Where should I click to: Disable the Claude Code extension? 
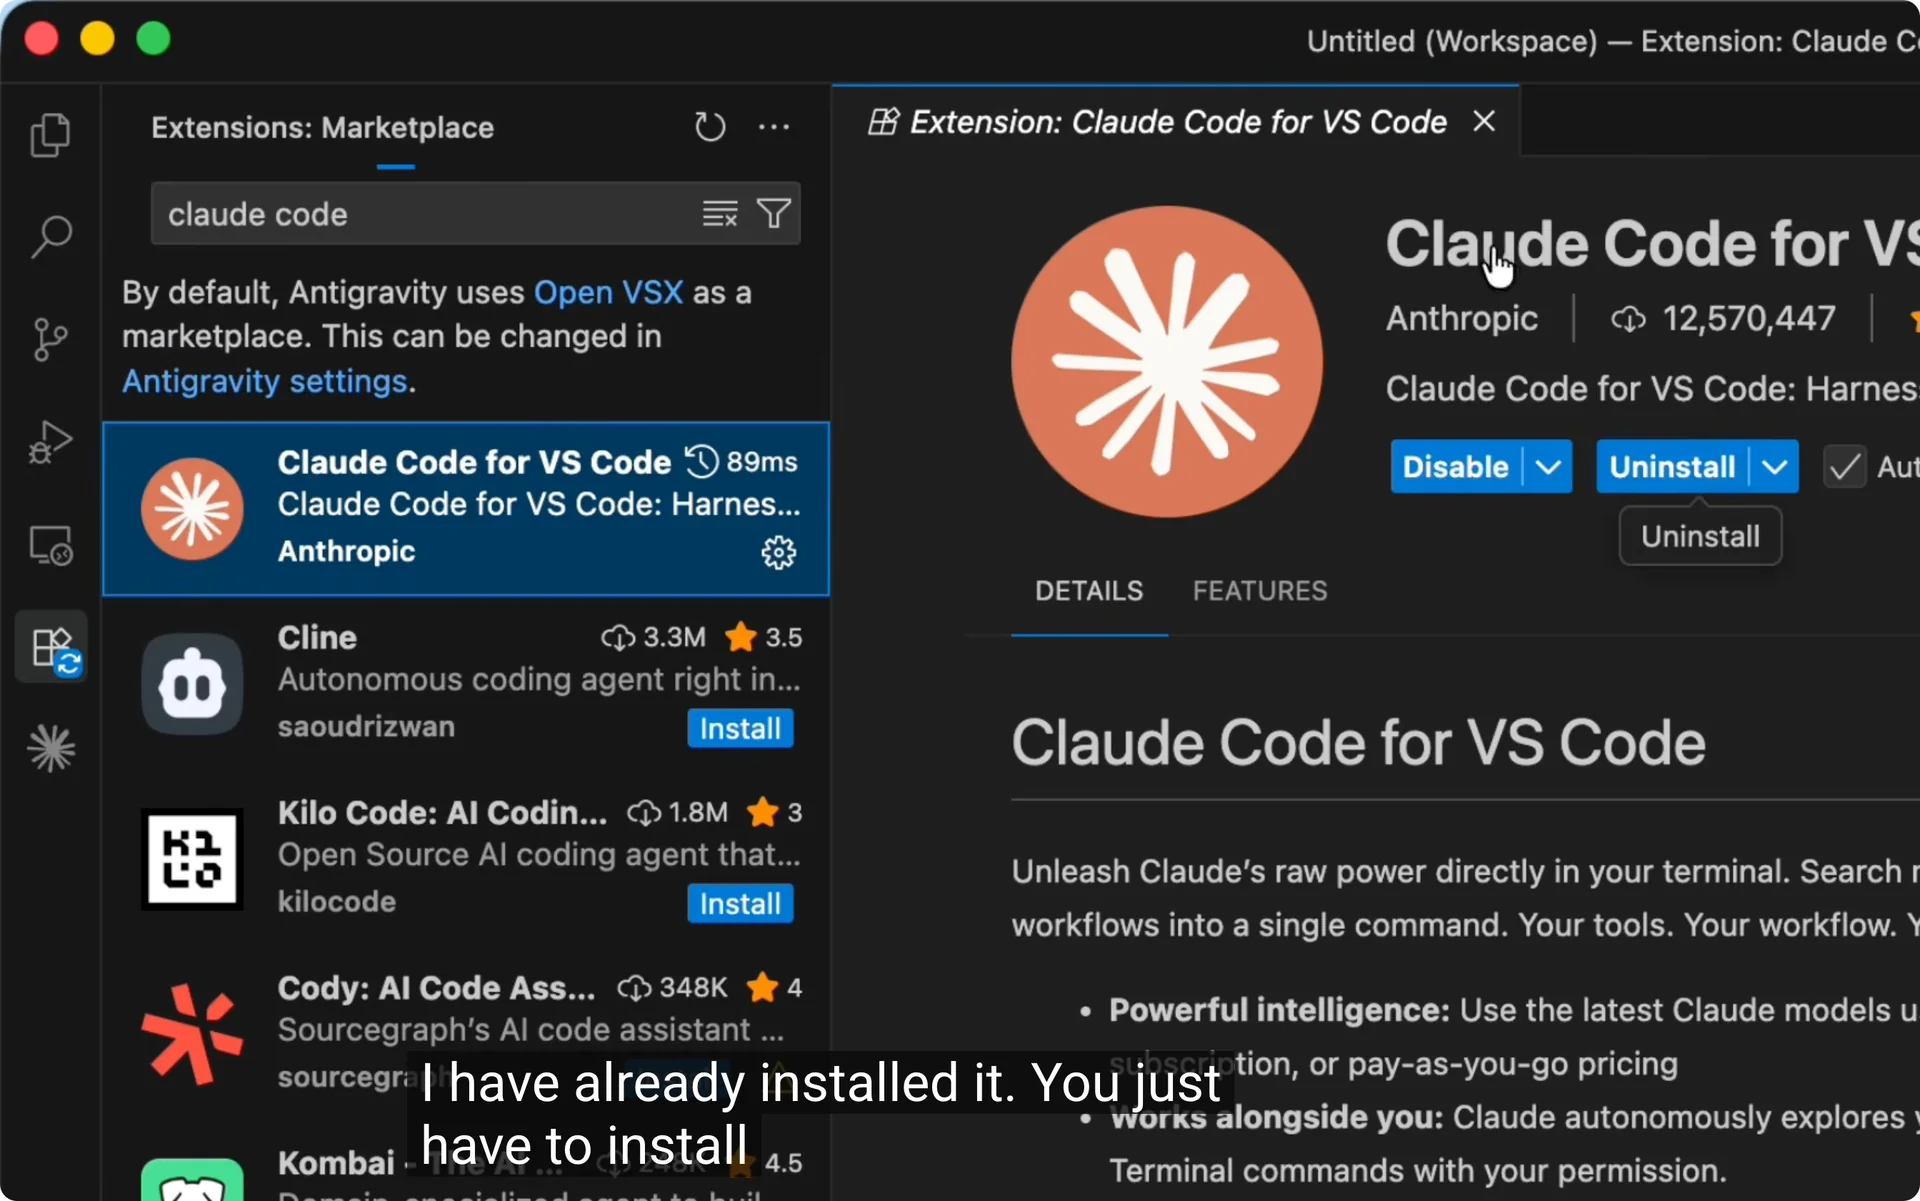point(1455,467)
